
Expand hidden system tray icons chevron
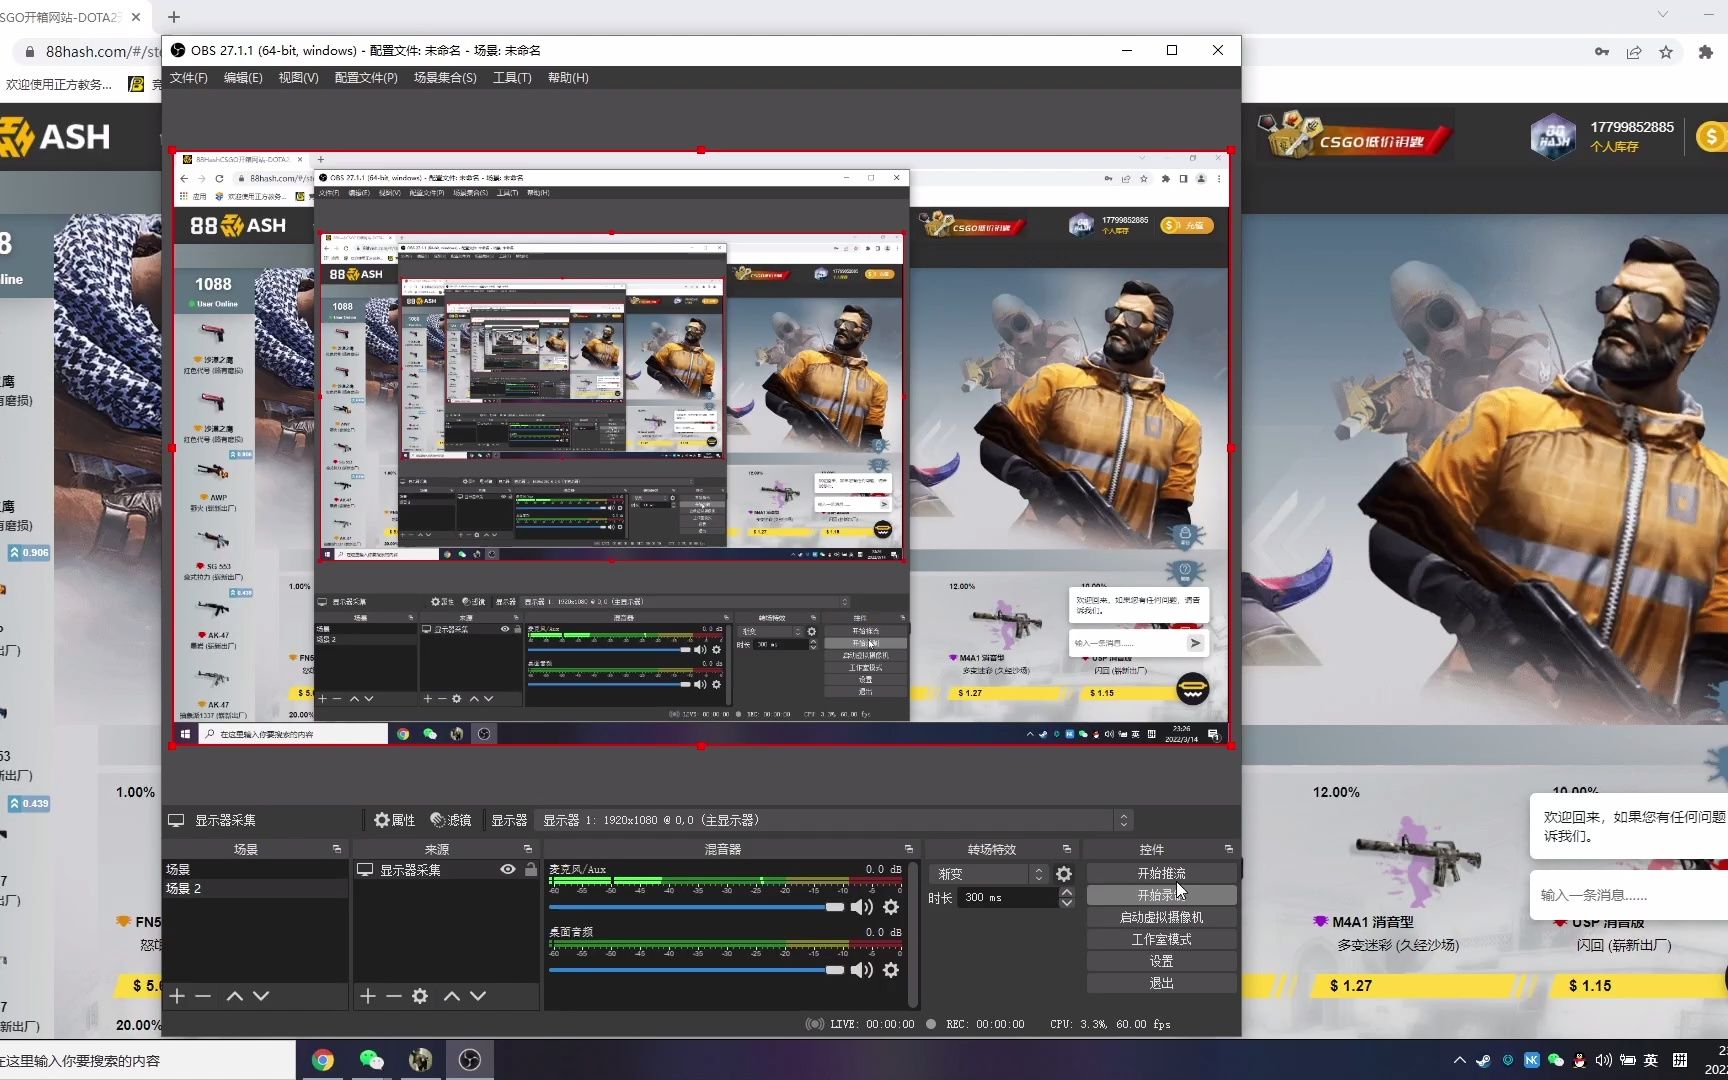[x=1460, y=1060]
